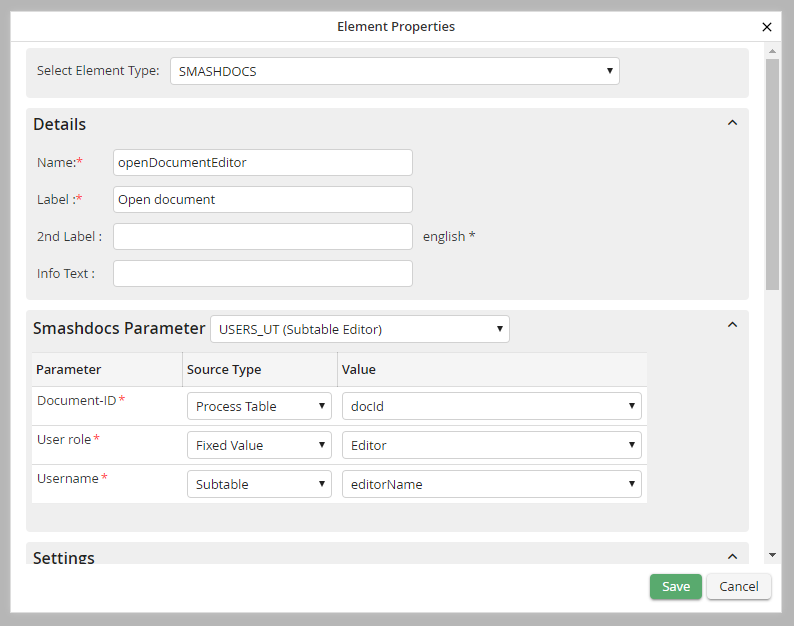
Task: Open the USERS_UT Subtable Editor dropdown
Action: [x=360, y=329]
